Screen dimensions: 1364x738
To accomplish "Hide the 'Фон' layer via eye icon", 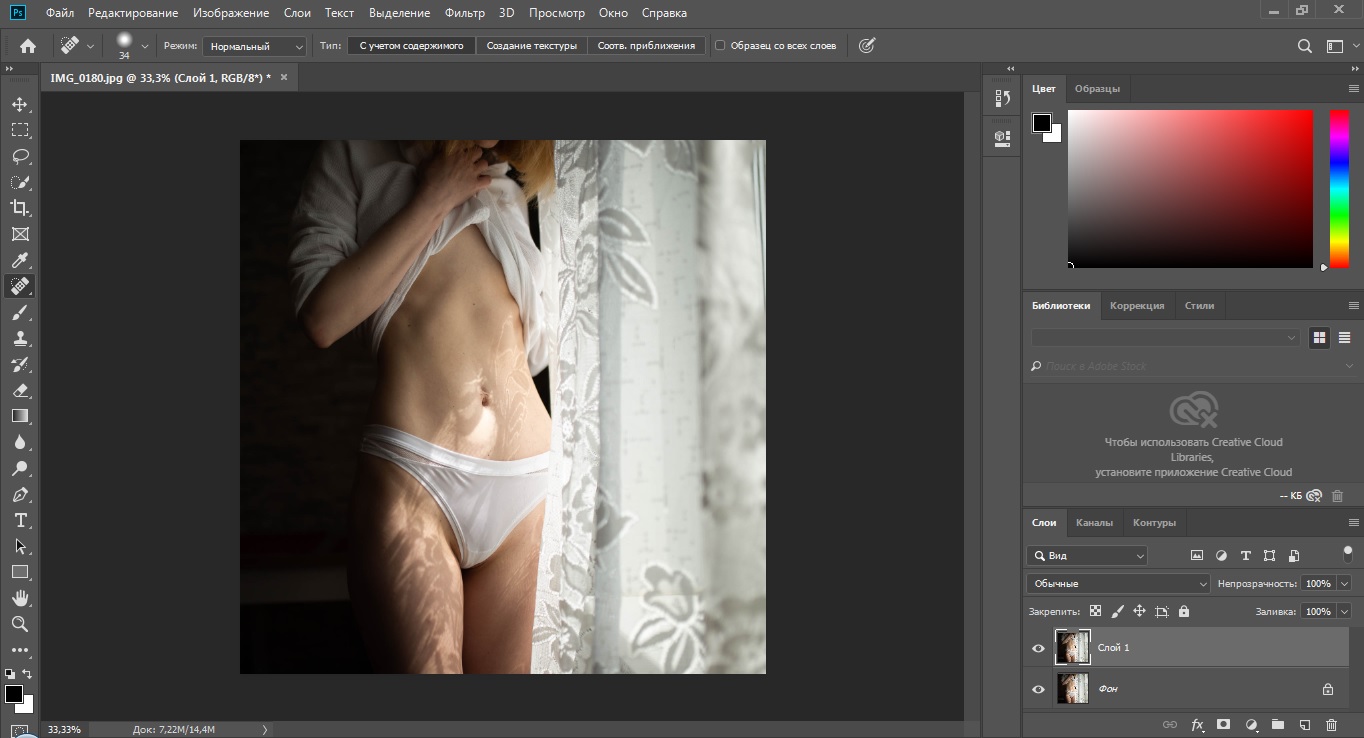I will [1038, 689].
